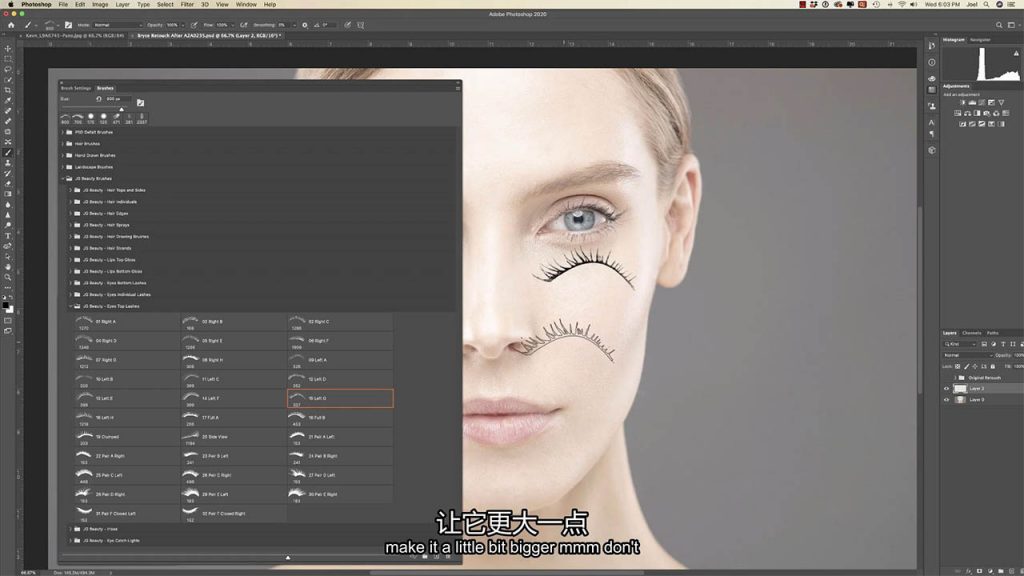
Task: Add a Brightness/Contrast adjustment
Action: [x=962, y=103]
